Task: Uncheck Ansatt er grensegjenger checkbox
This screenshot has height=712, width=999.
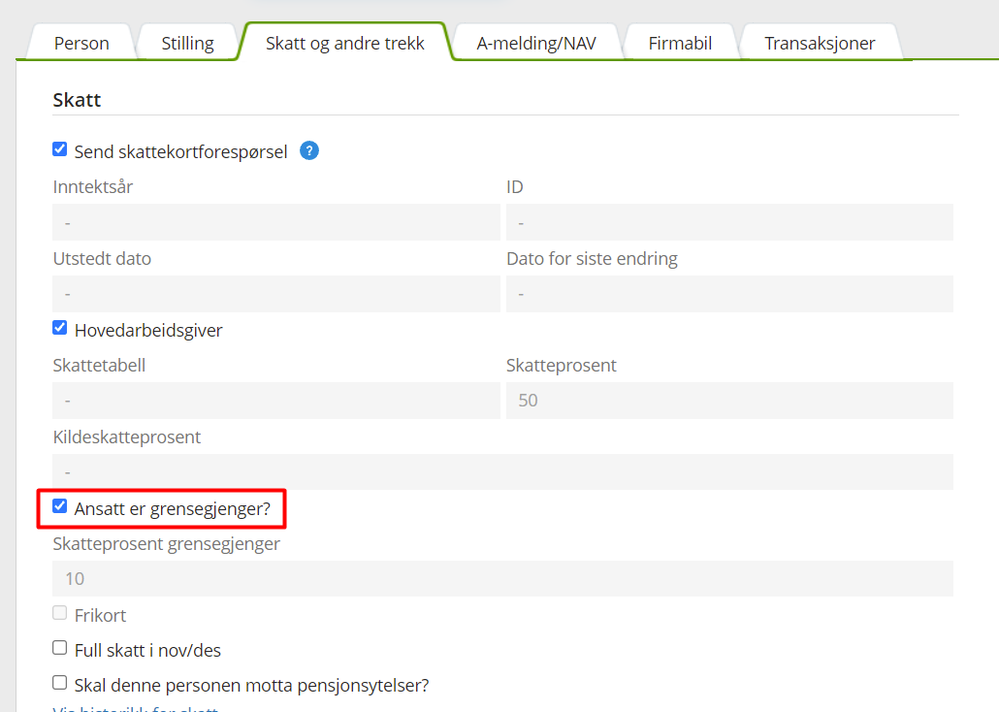Action: 60,506
